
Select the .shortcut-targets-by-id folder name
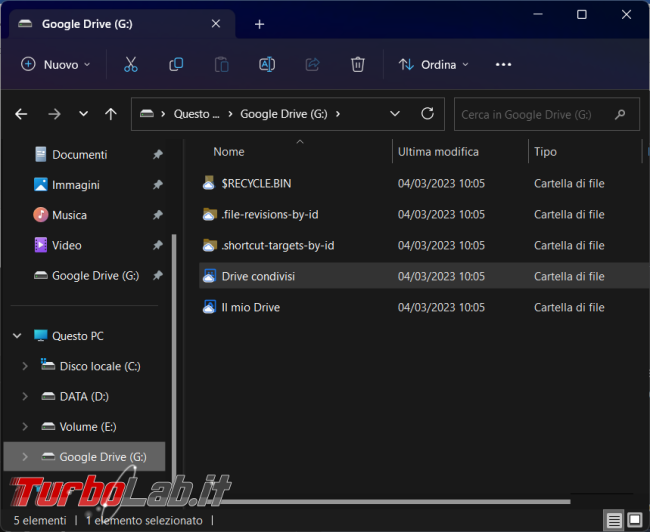pos(278,245)
